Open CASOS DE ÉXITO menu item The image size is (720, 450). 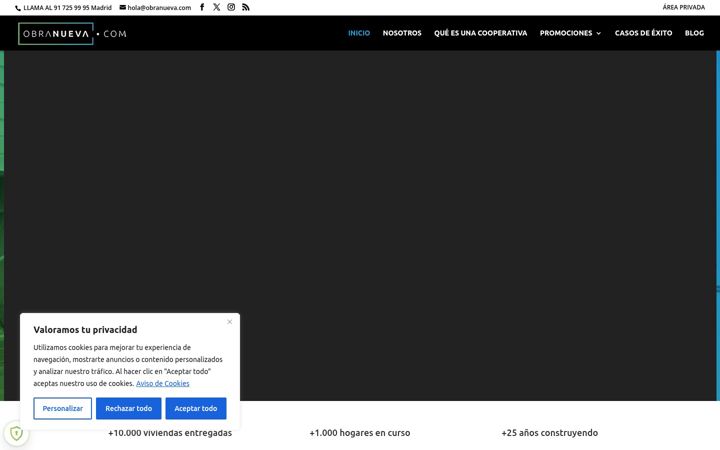coord(643,33)
